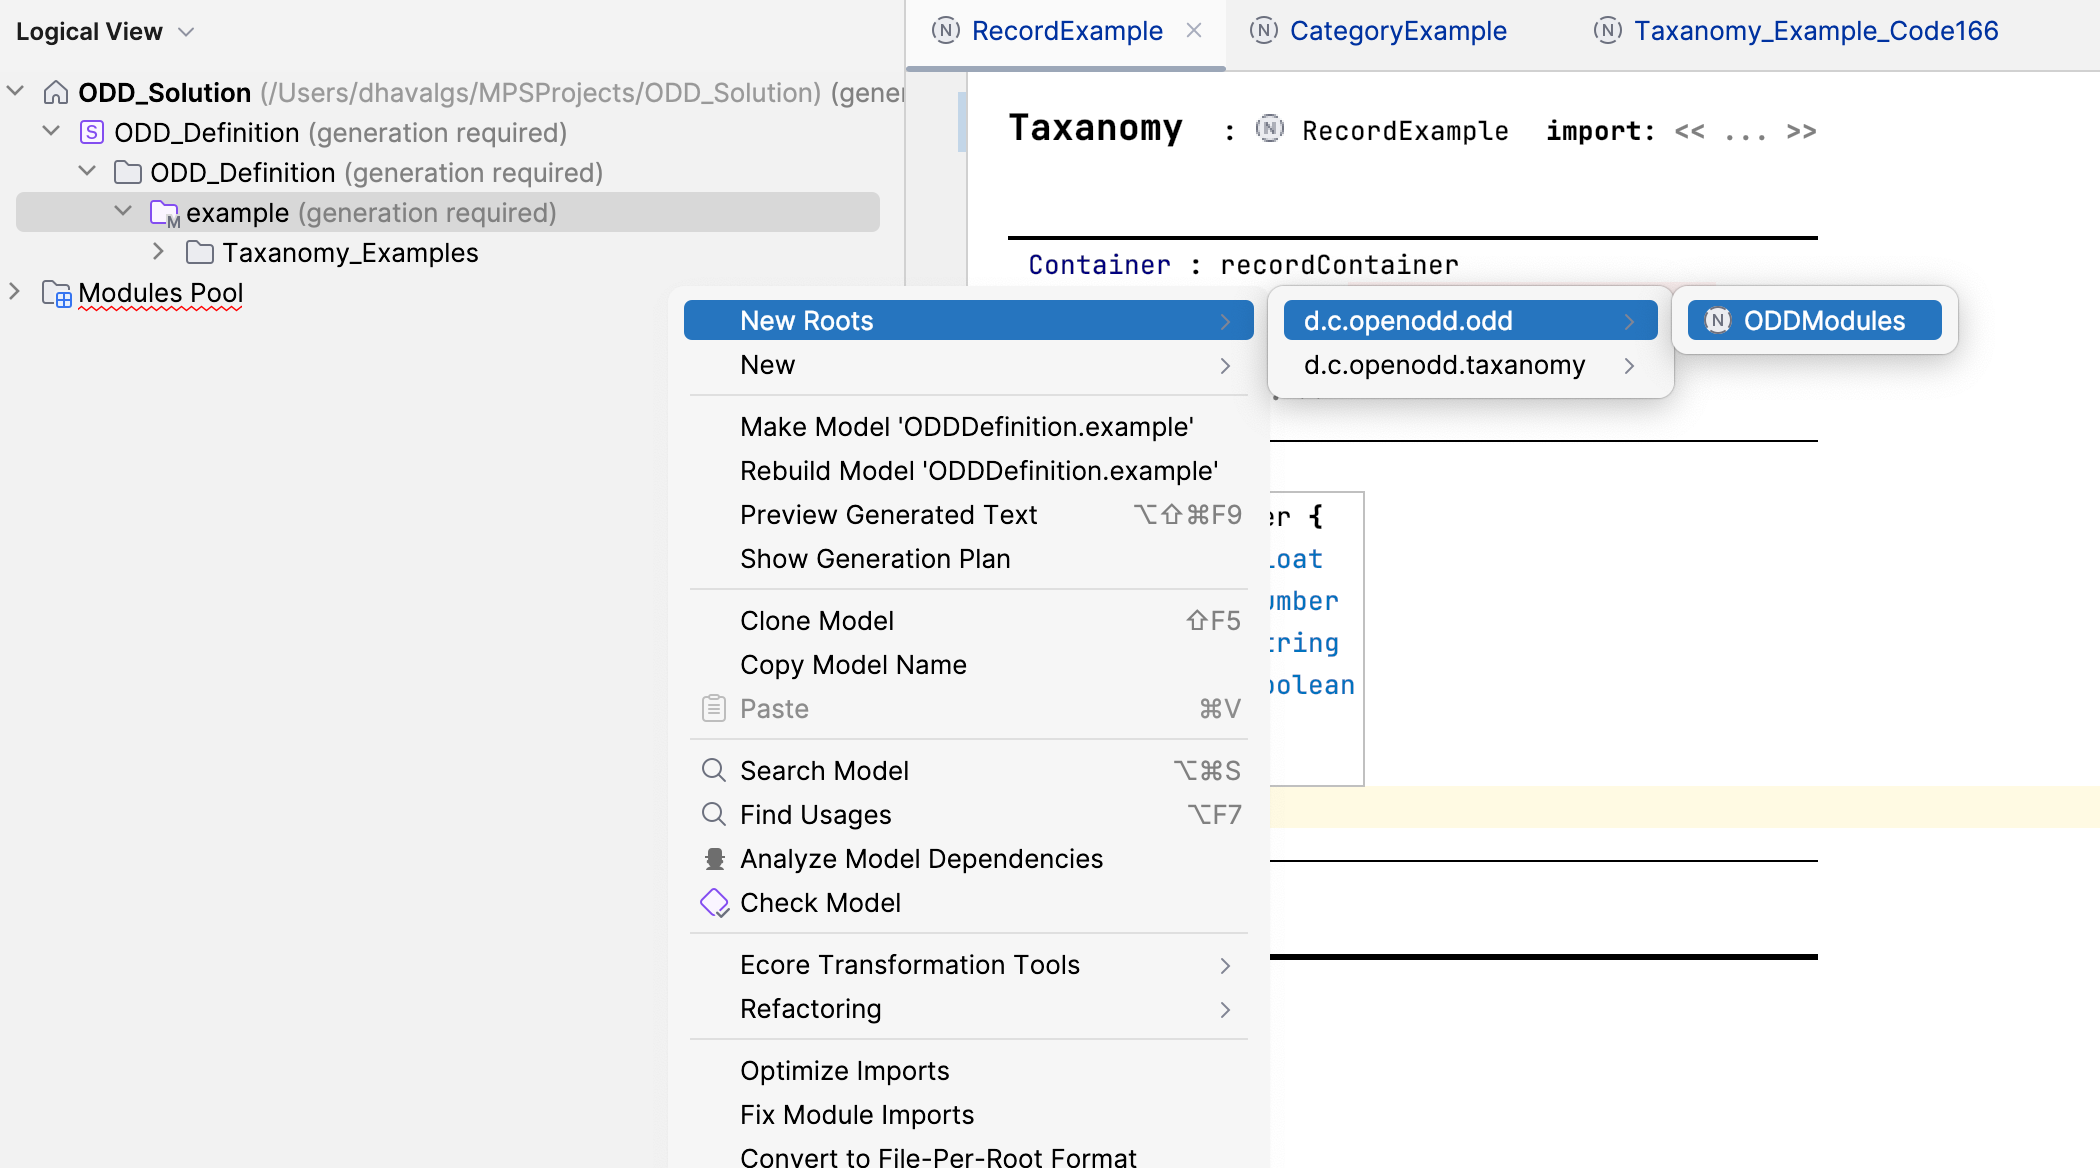Click the ODD_Solution project home icon

click(x=56, y=93)
